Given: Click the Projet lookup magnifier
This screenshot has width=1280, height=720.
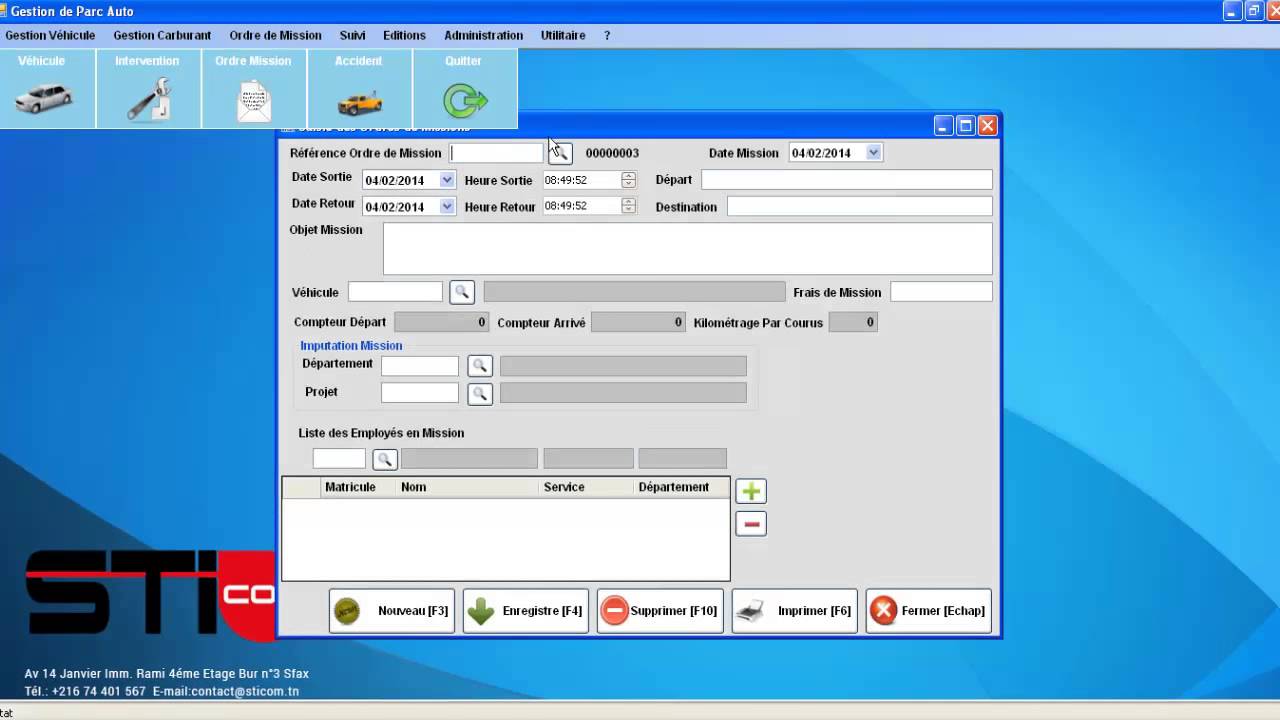Looking at the screenshot, I should pos(480,394).
